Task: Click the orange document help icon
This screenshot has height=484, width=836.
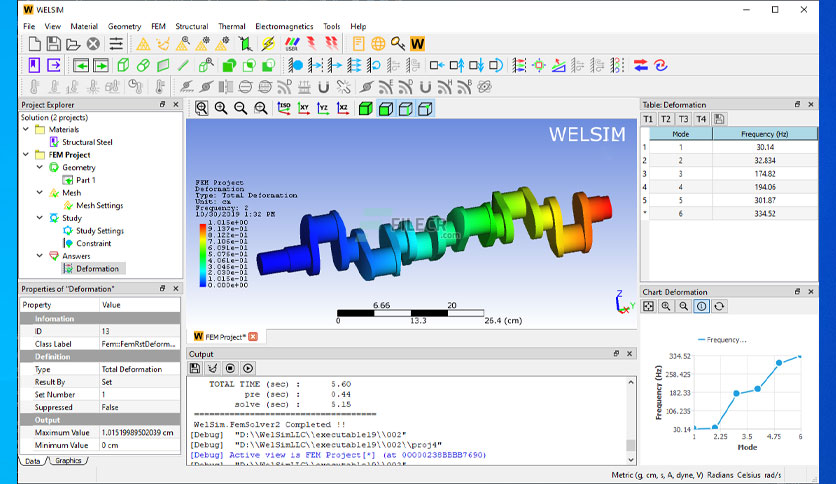Action: (x=358, y=44)
